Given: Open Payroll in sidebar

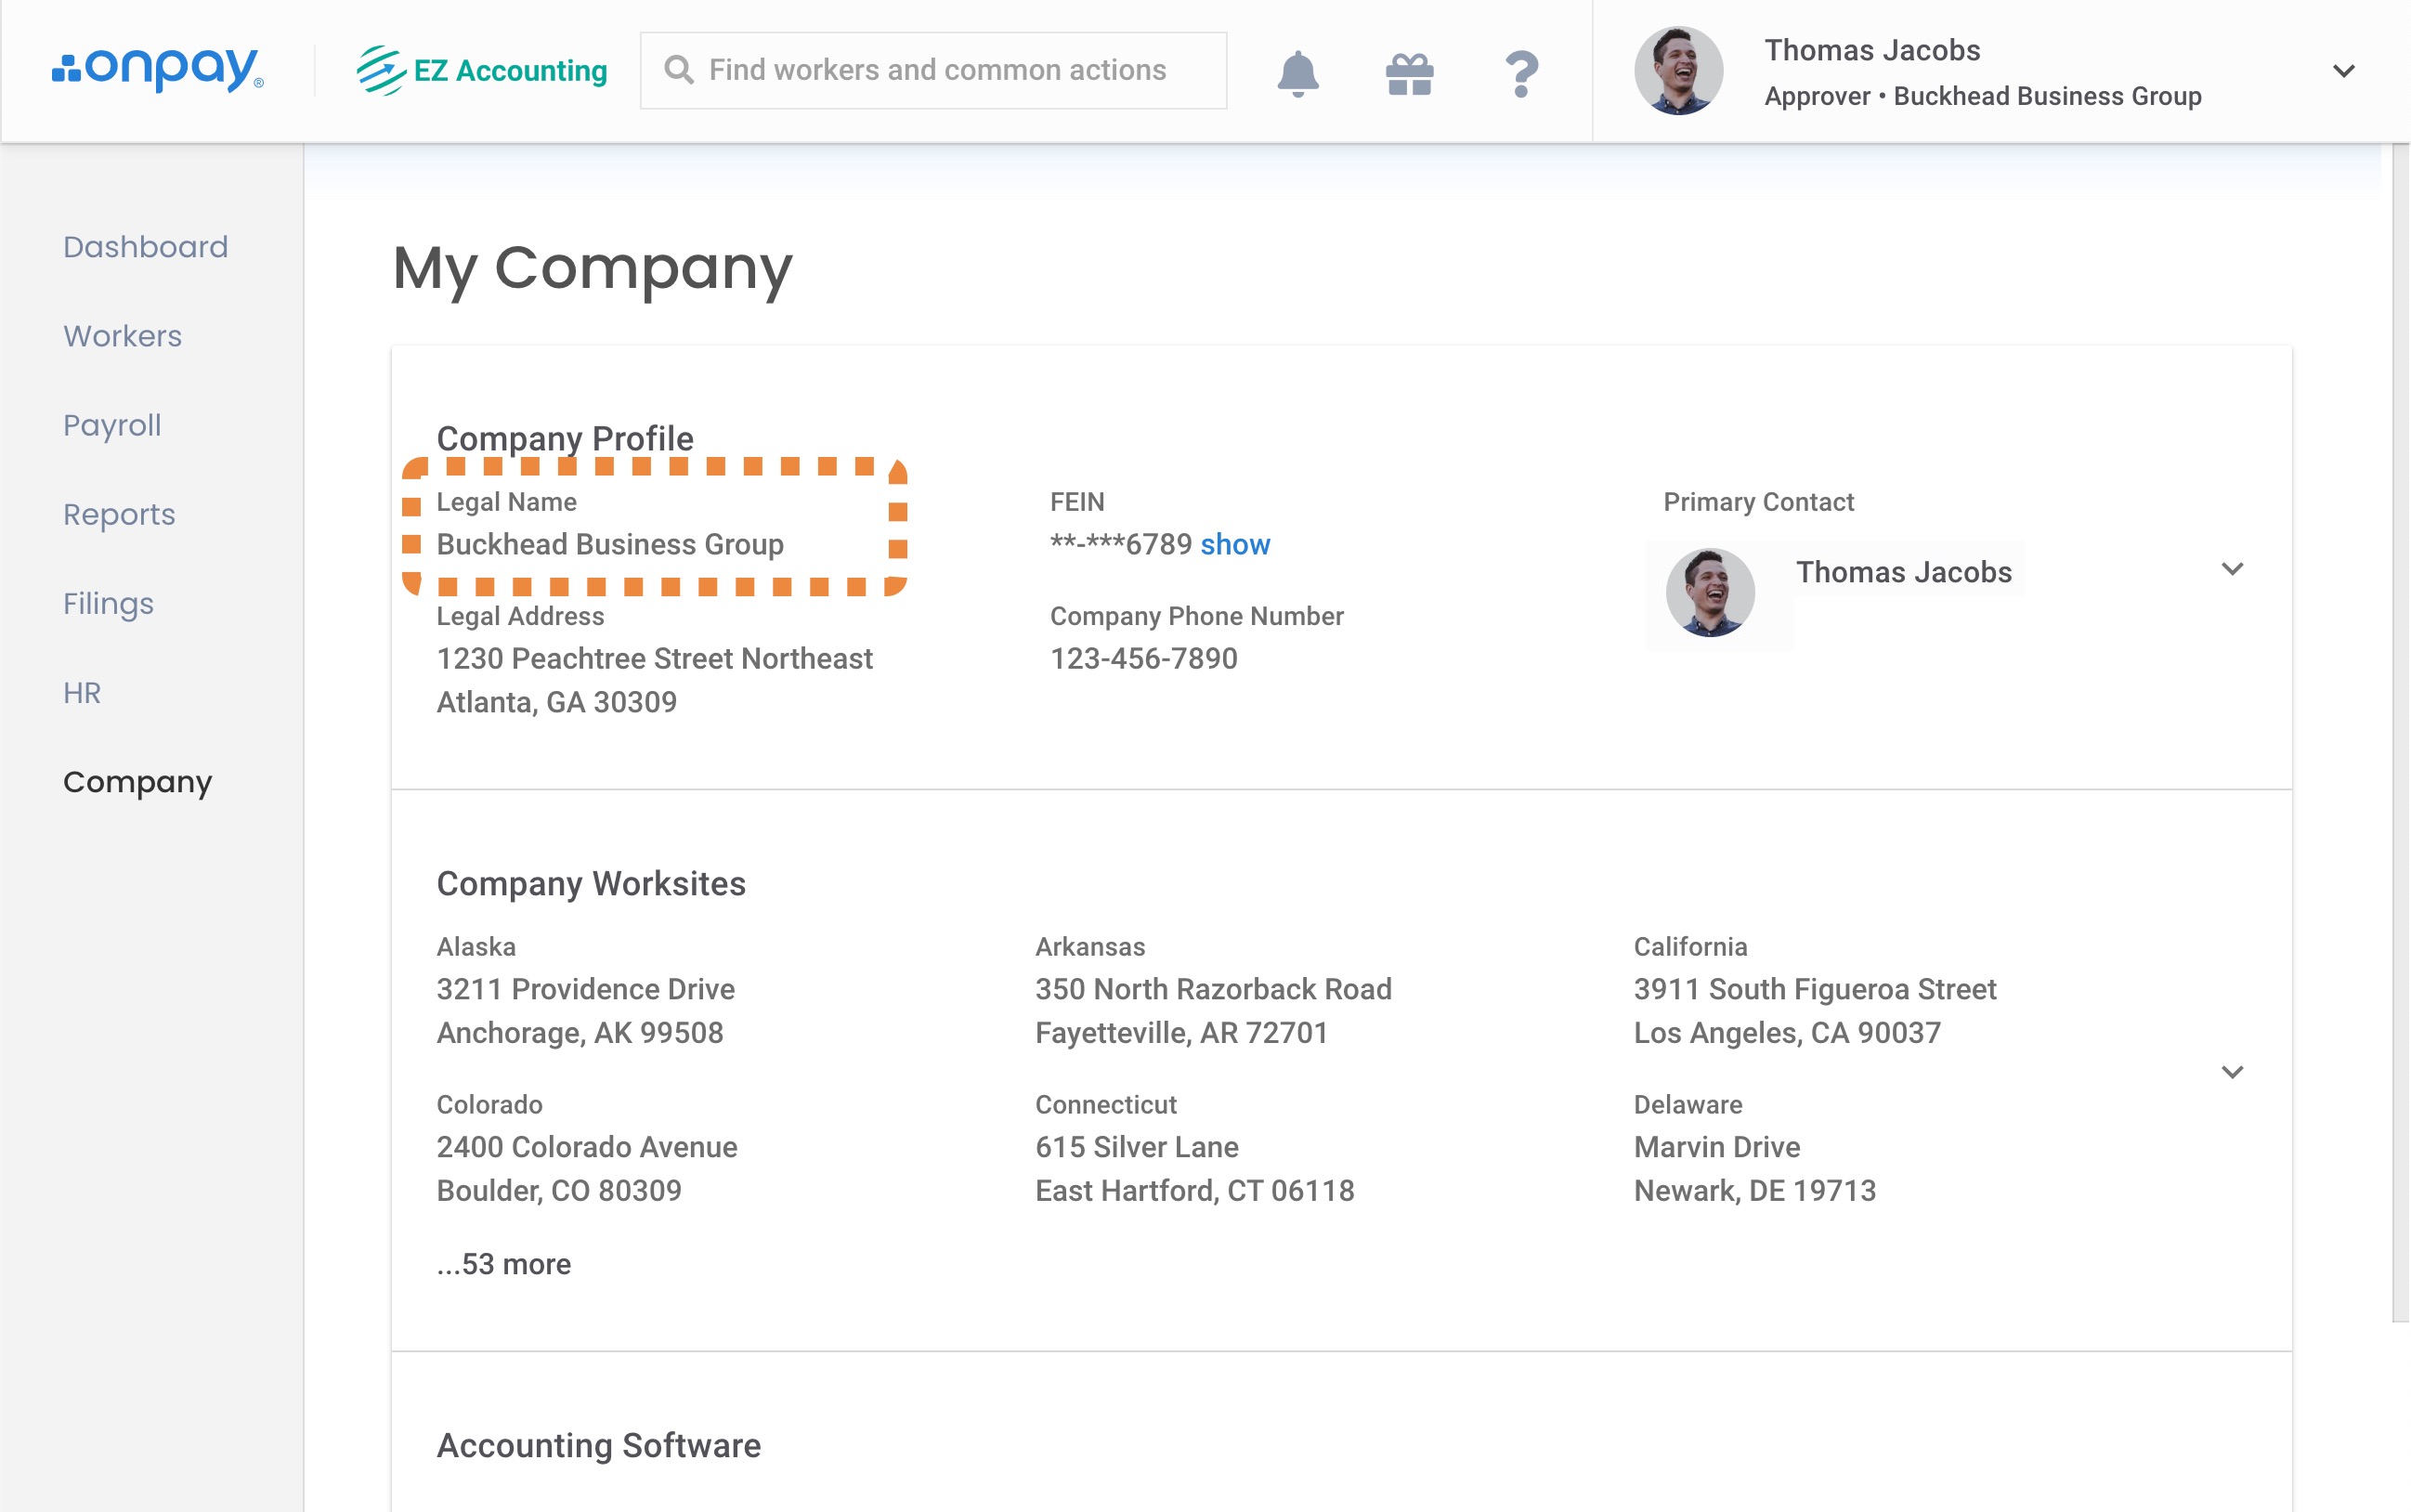Looking at the screenshot, I should coord(112,425).
